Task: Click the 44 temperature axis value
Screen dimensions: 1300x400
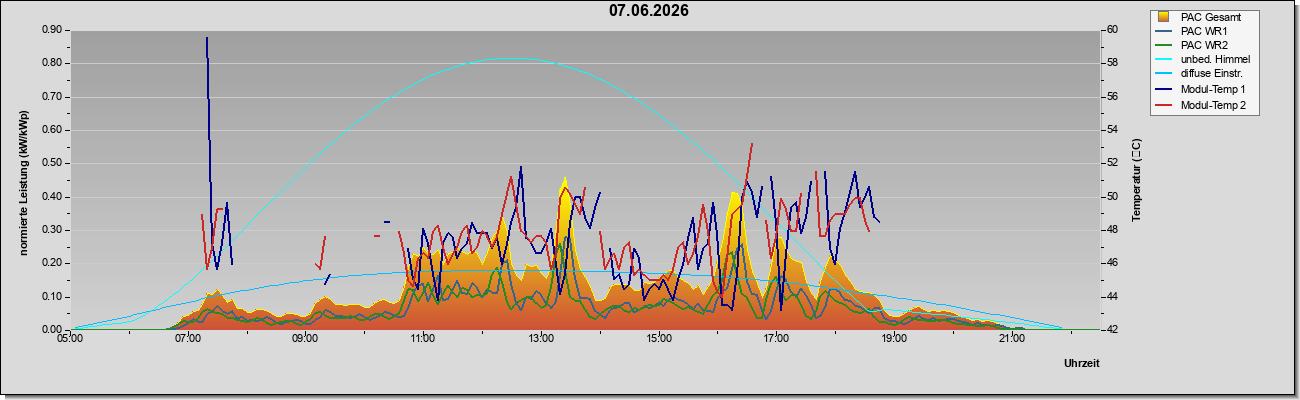Action: tap(1113, 296)
